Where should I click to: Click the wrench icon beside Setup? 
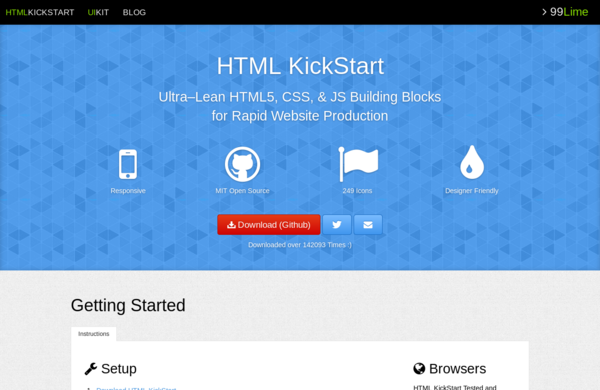click(91, 369)
